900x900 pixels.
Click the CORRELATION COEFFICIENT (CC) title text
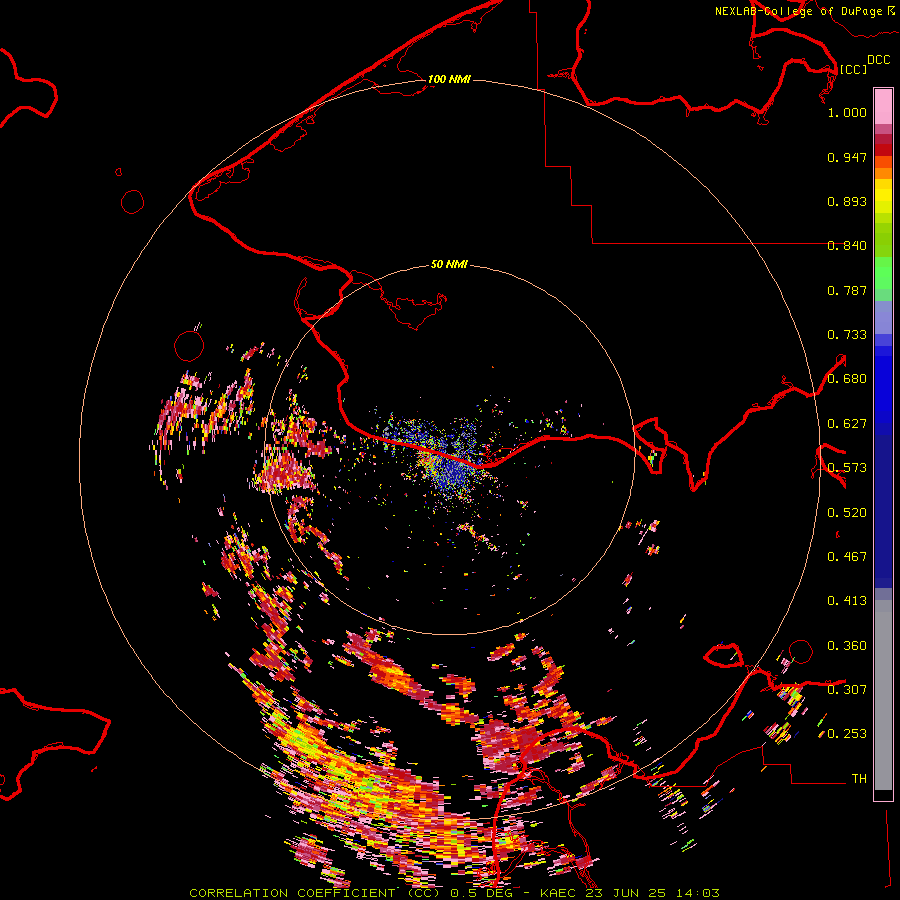pos(315,893)
